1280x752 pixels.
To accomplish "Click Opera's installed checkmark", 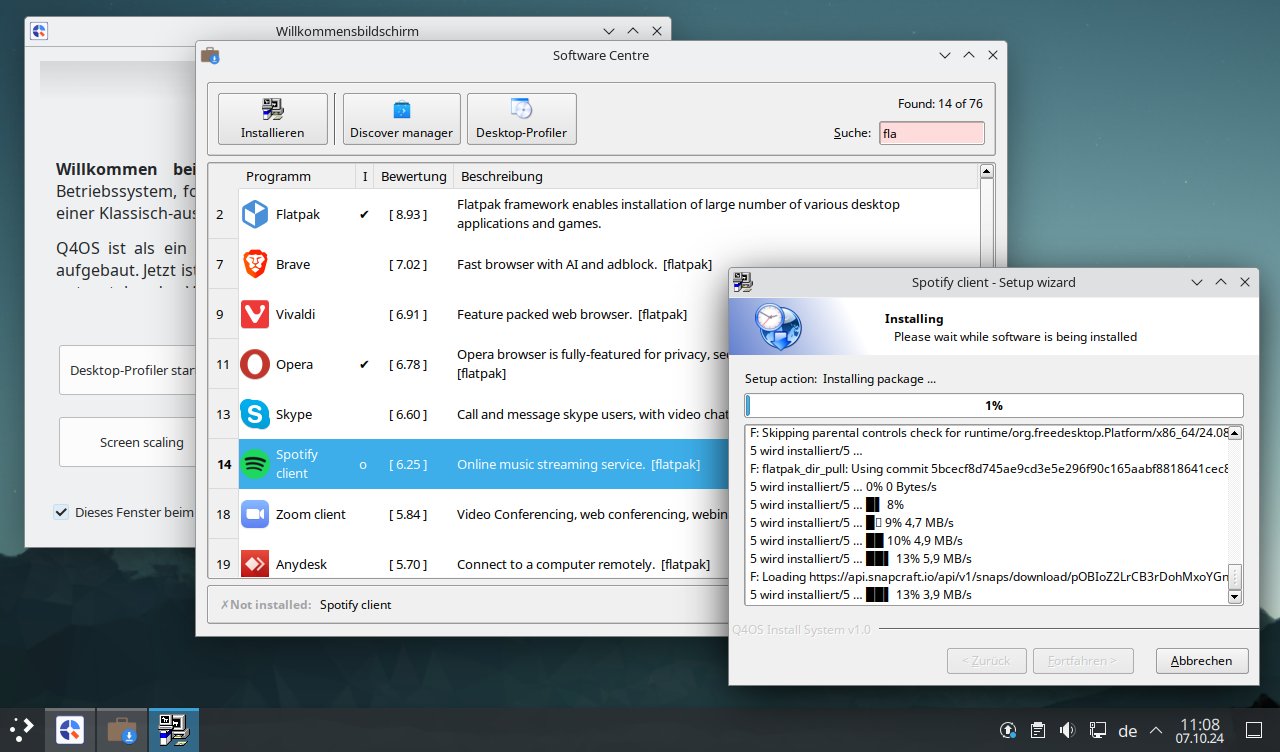I will [364, 364].
